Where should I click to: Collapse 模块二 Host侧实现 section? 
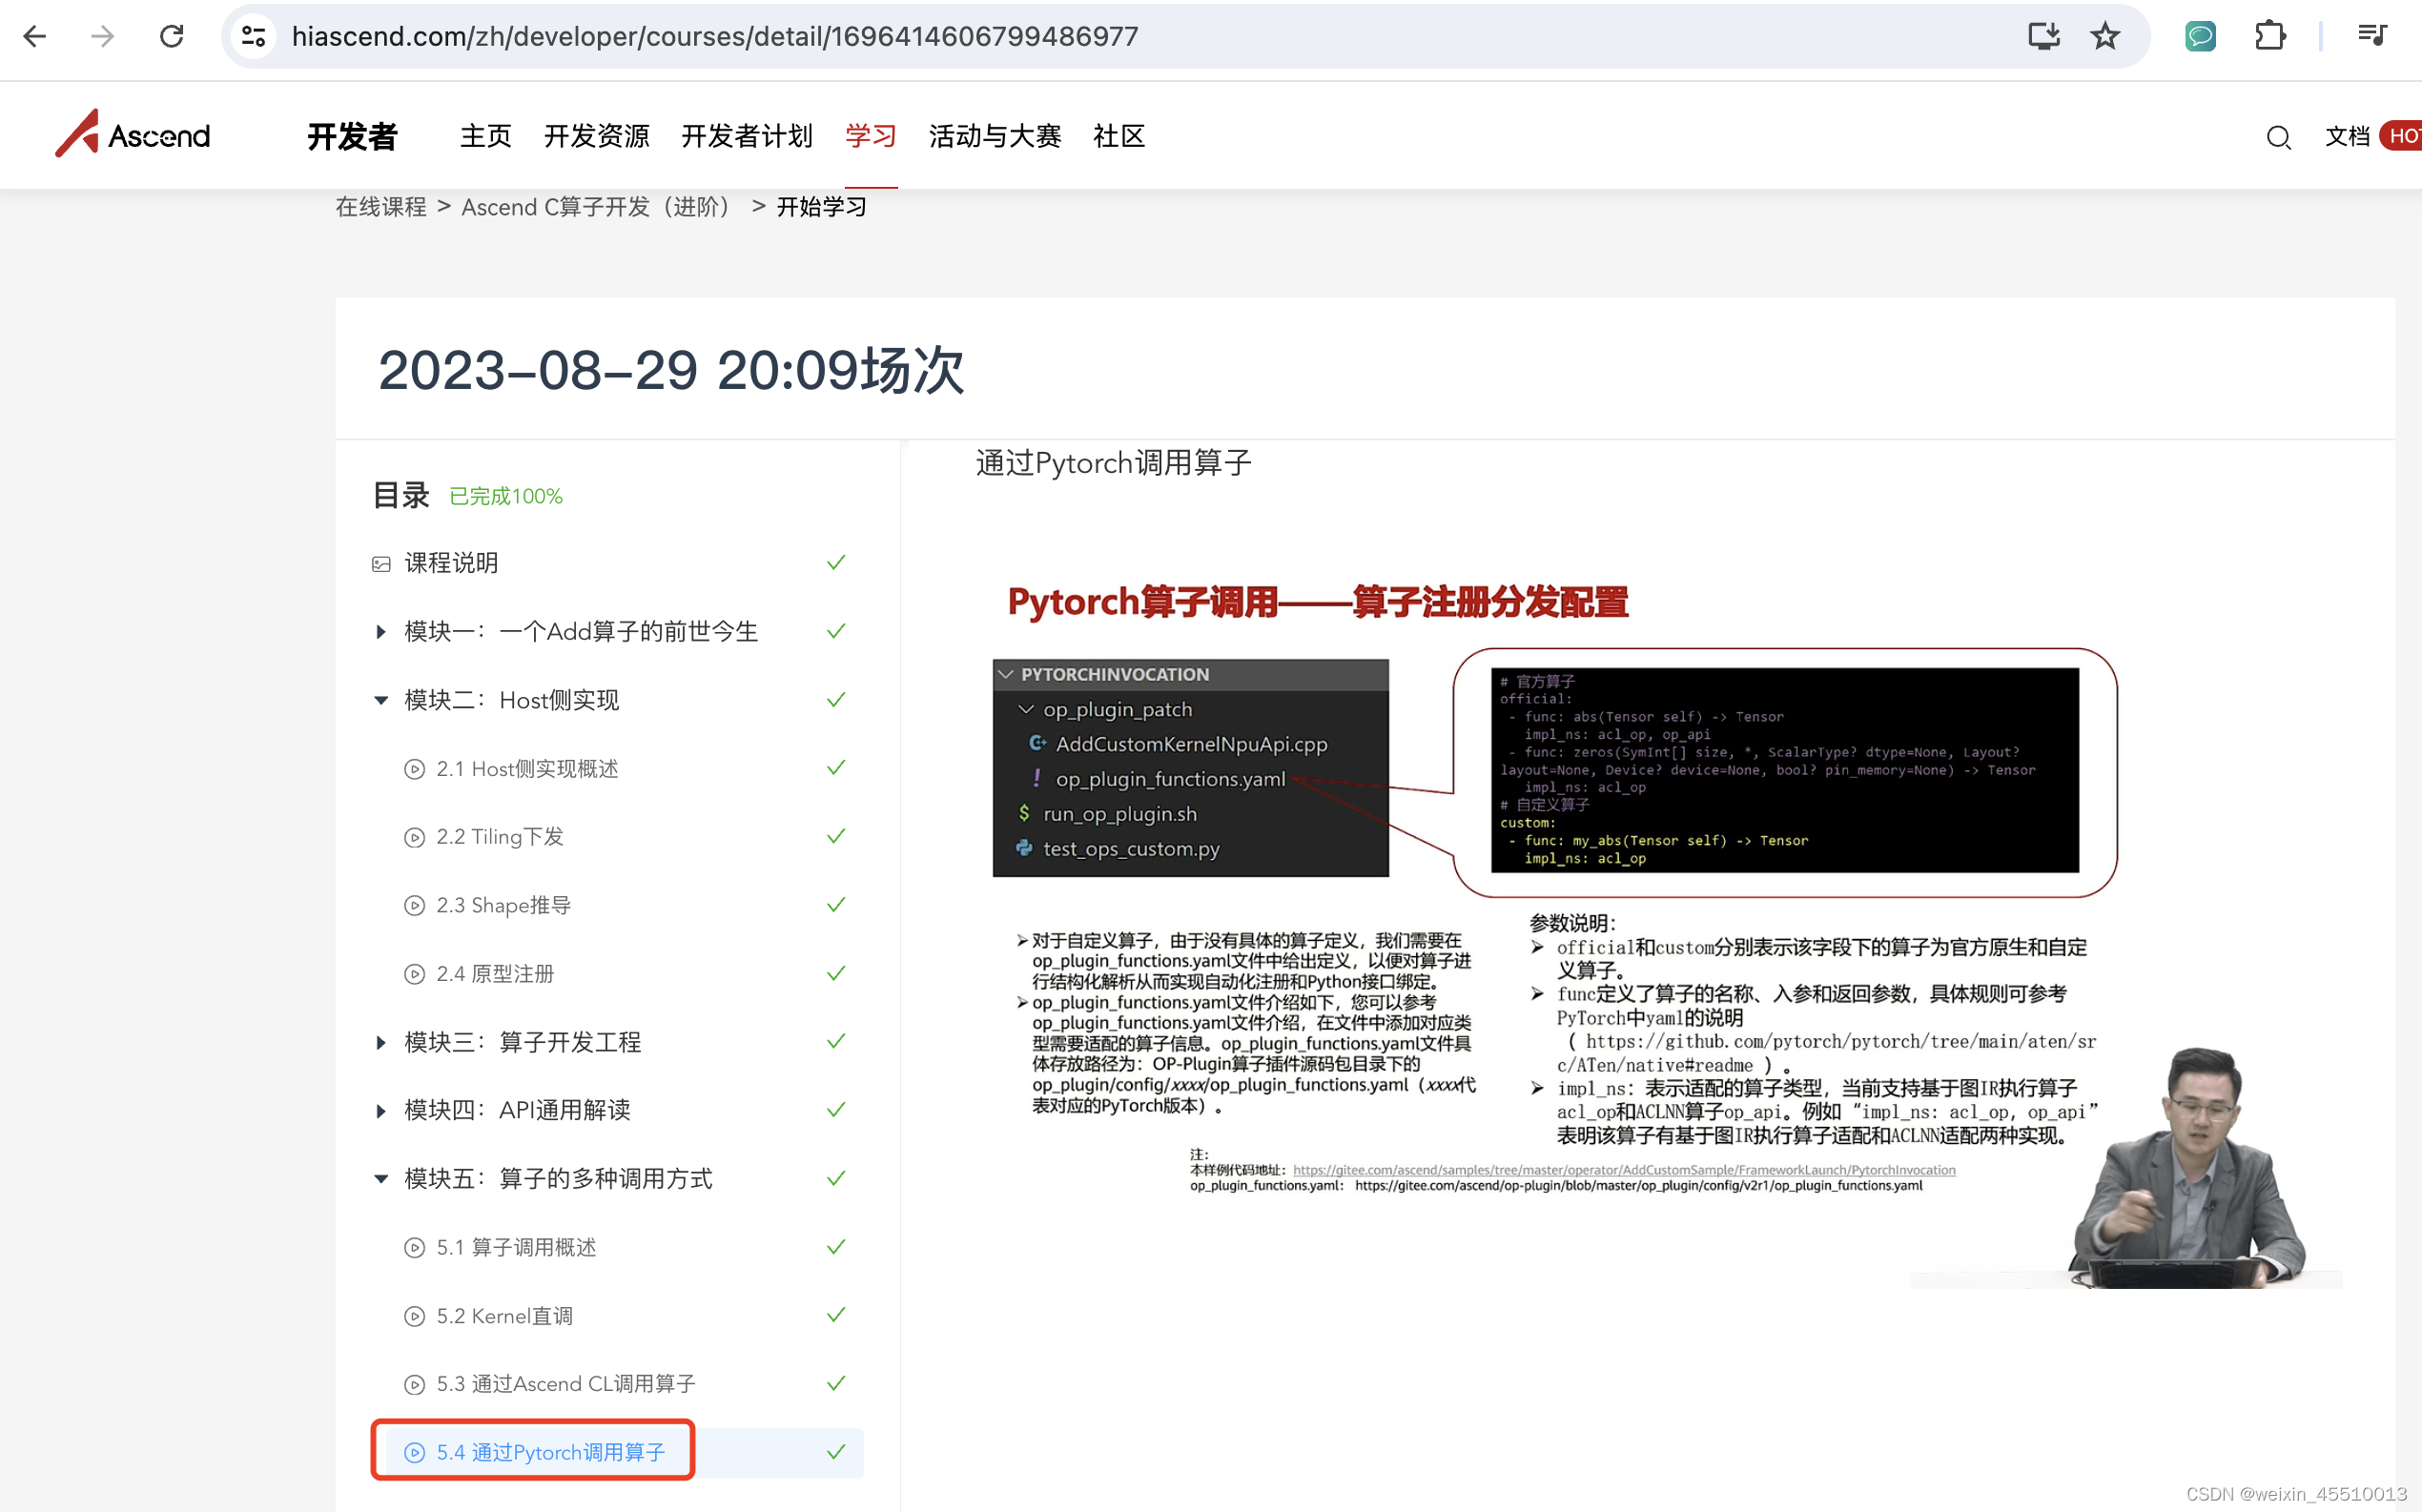[381, 700]
